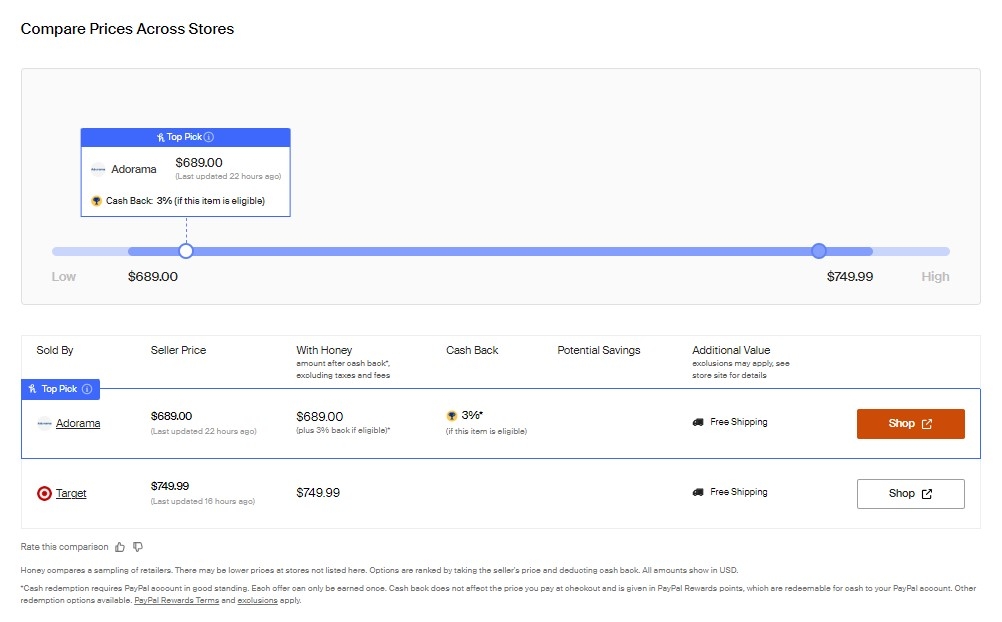Click the Additional Value column header
This screenshot has height=622, width=1002.
tap(731, 350)
